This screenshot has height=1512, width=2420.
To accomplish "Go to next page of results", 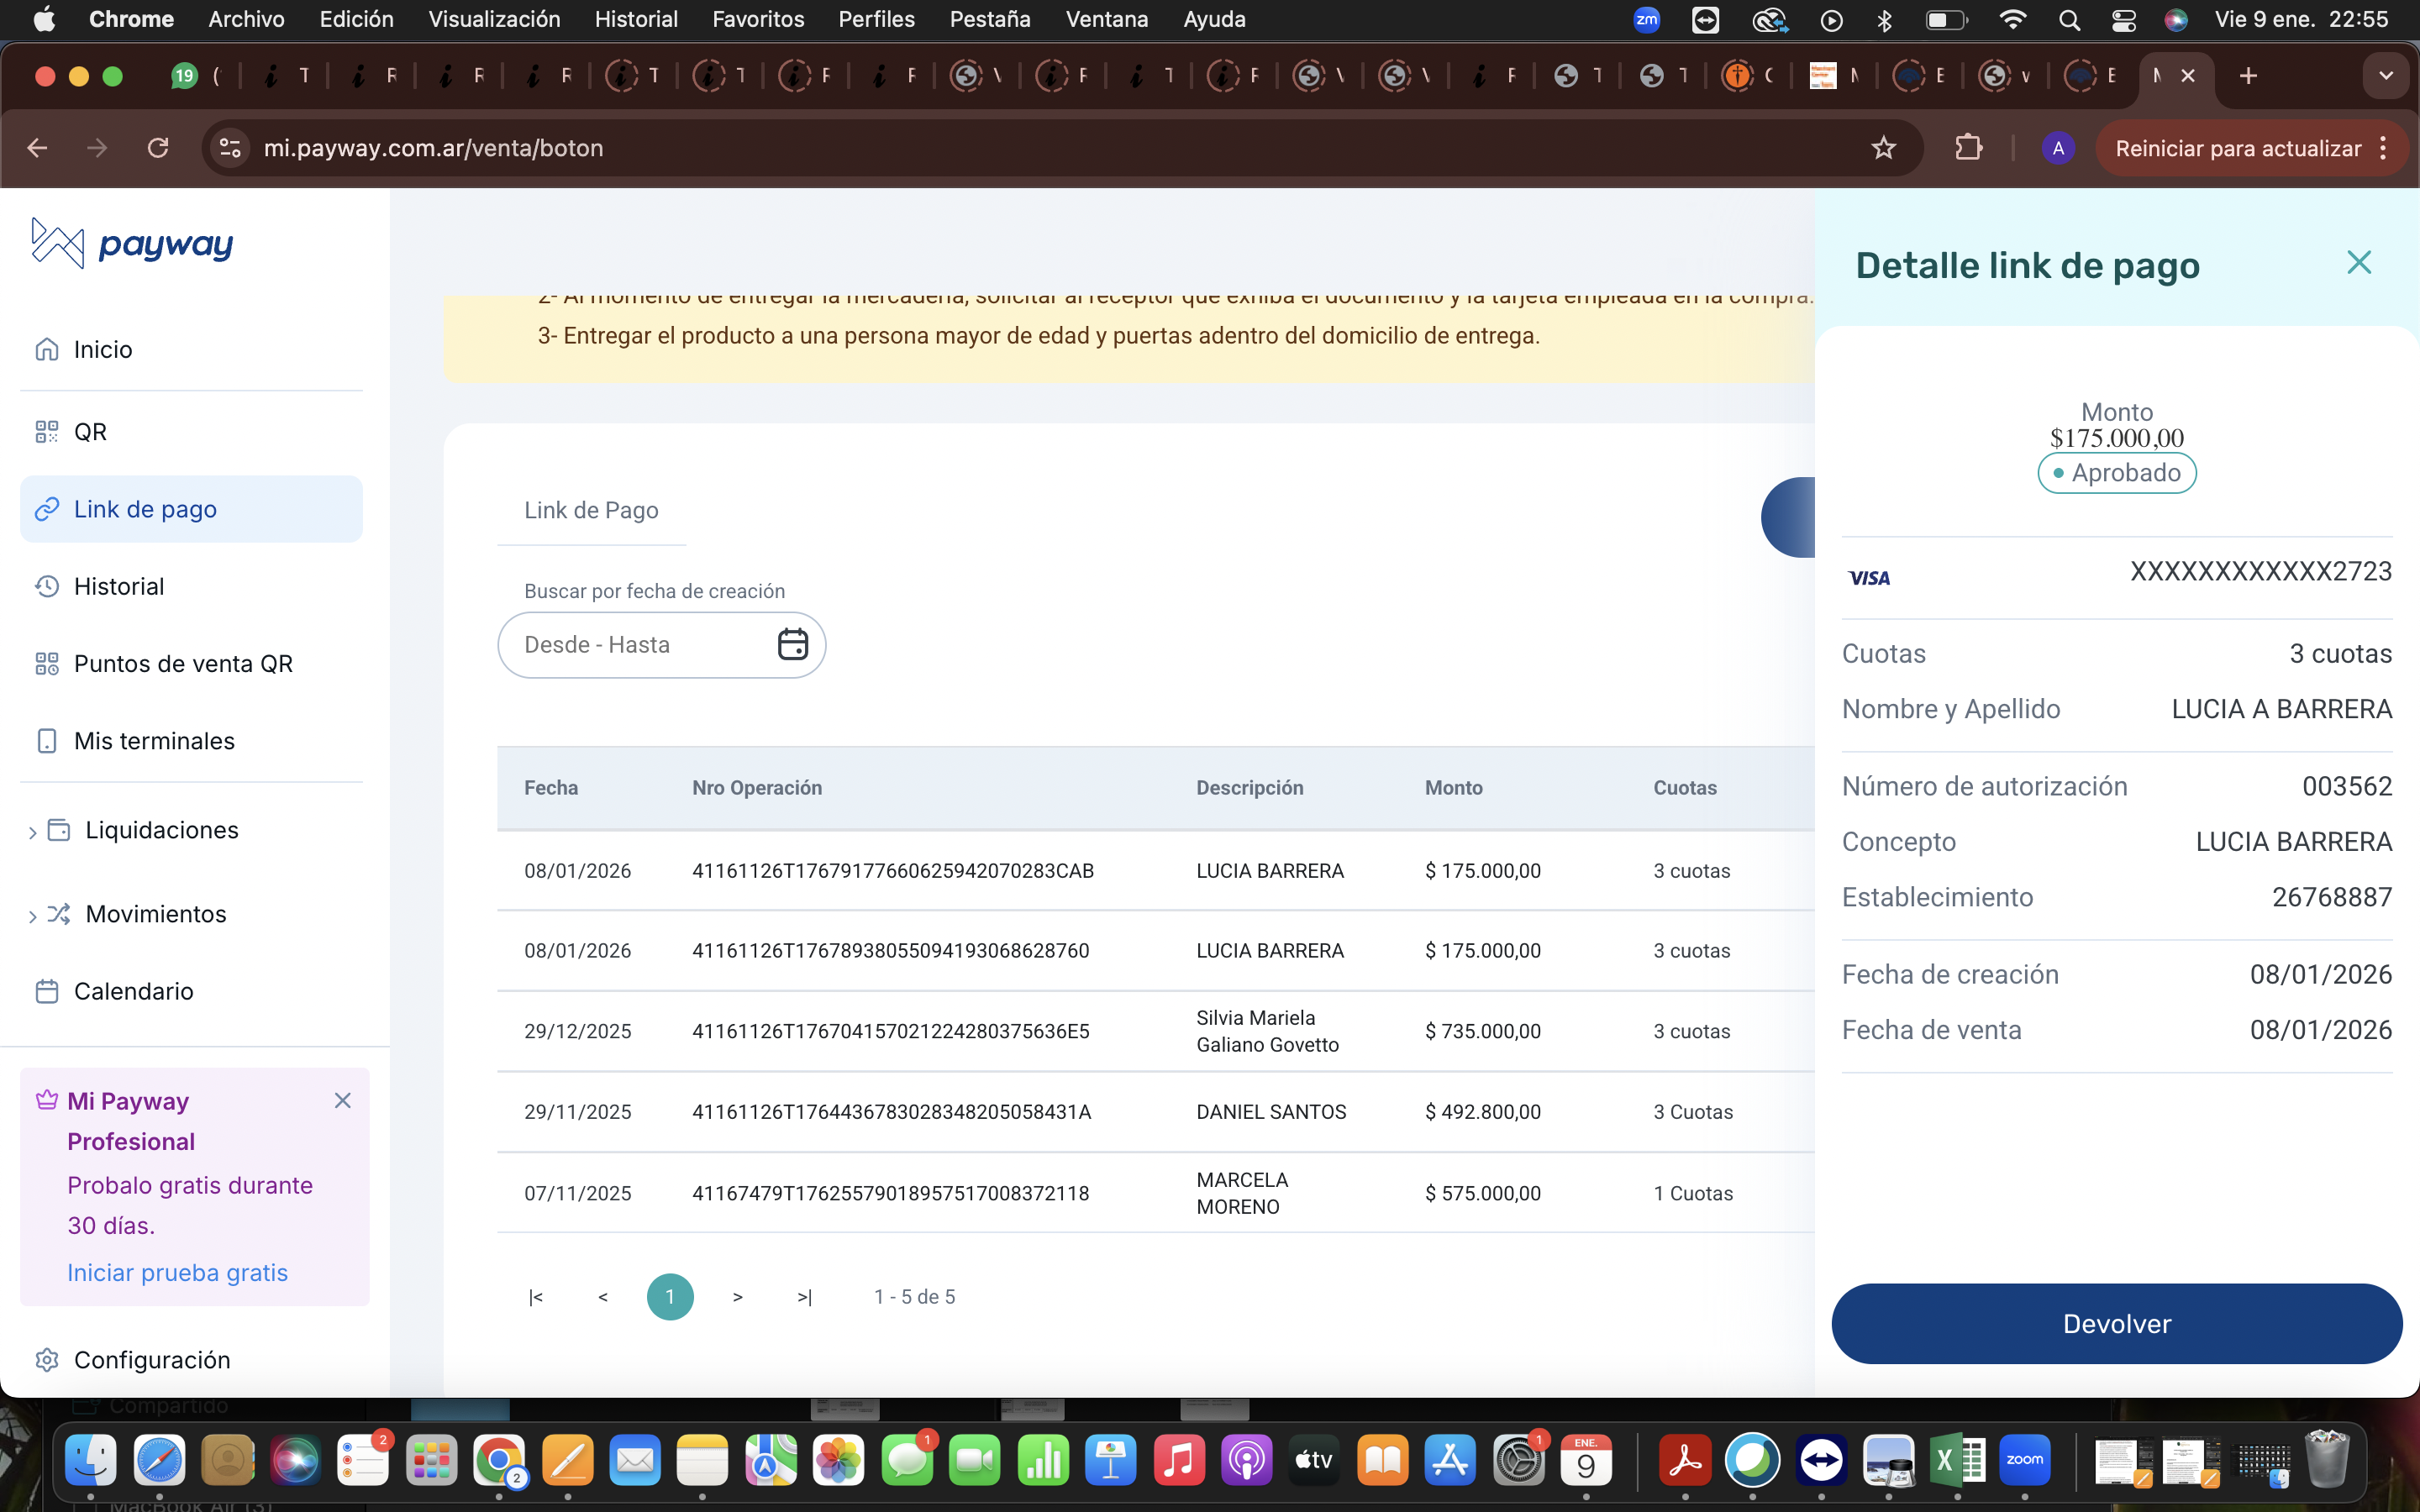I will click(737, 1297).
